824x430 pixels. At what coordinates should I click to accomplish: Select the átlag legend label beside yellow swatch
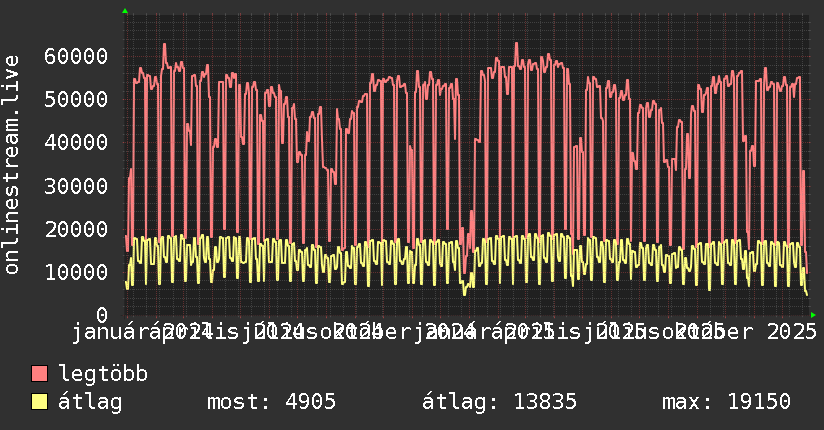(90, 402)
